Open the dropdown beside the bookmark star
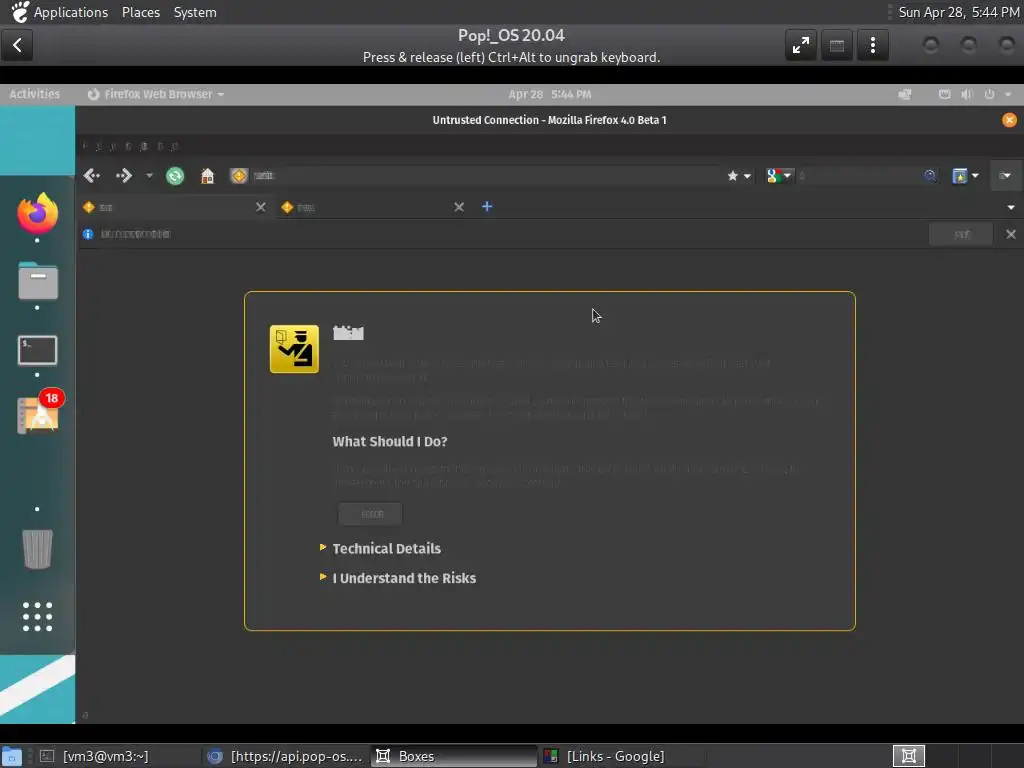The image size is (1024, 768). point(747,176)
